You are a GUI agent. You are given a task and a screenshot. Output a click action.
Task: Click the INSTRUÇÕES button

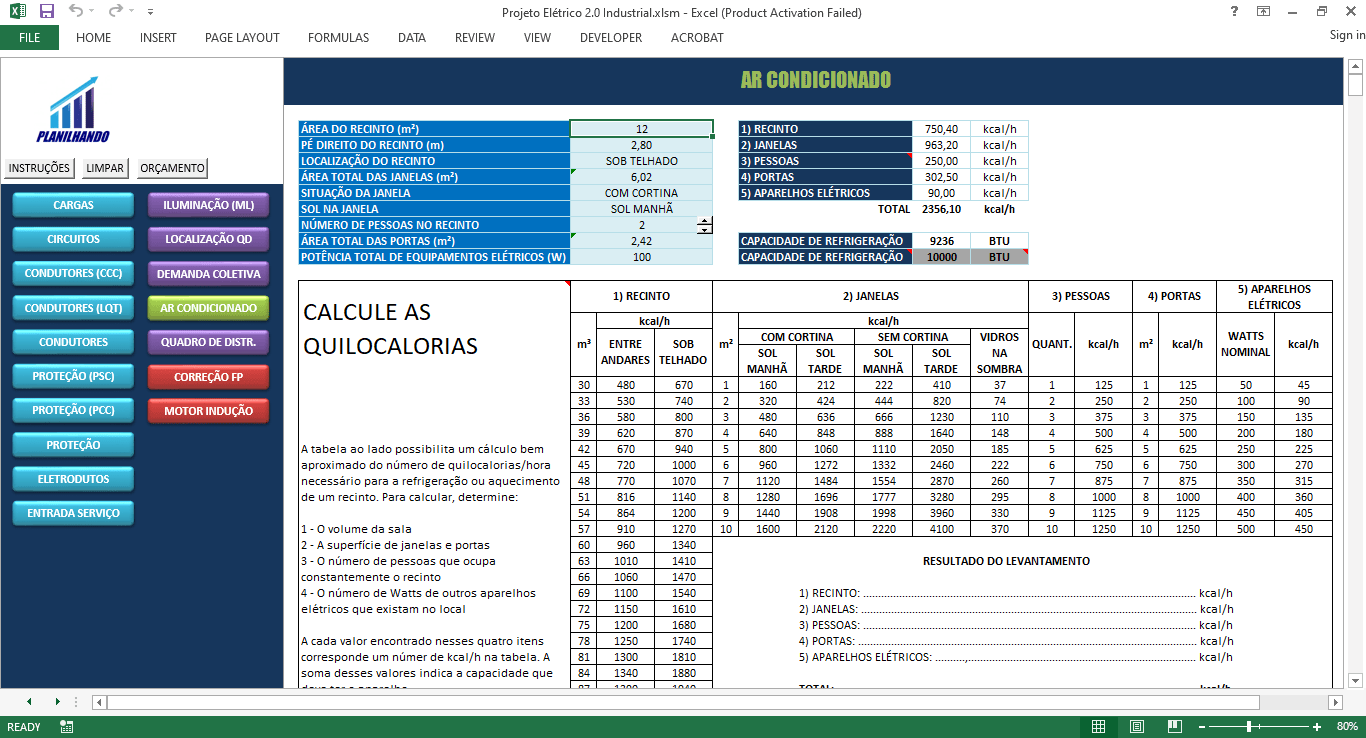coord(40,168)
